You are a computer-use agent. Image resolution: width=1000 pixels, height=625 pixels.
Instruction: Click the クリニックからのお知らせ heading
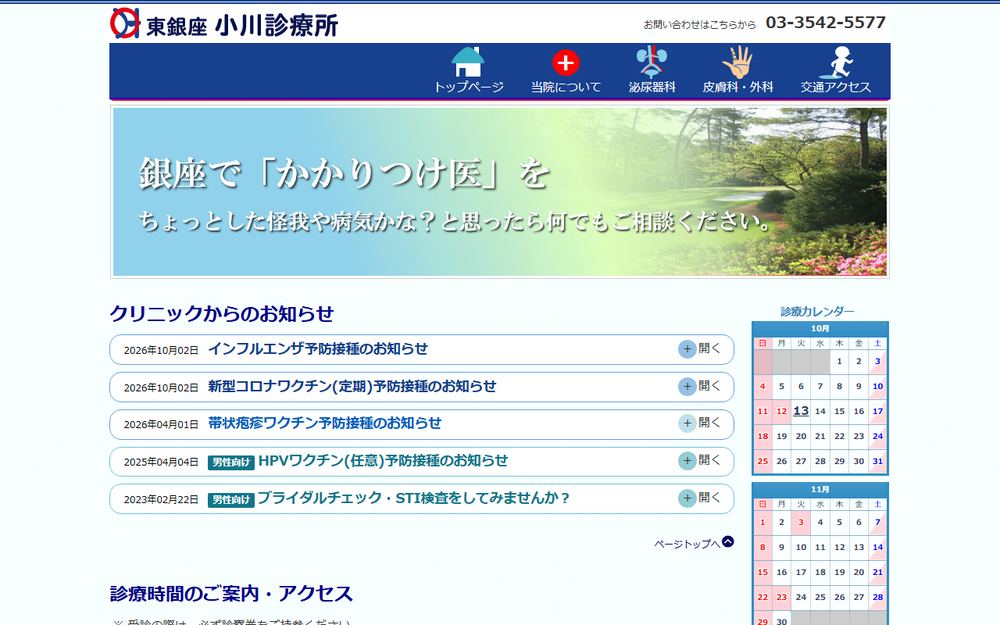tap(222, 314)
